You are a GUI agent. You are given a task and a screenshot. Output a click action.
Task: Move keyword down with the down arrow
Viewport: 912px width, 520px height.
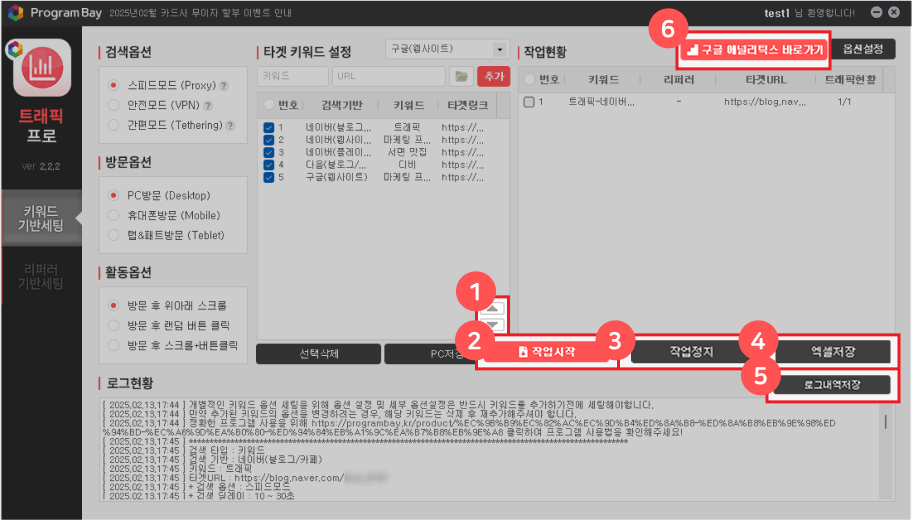497,325
